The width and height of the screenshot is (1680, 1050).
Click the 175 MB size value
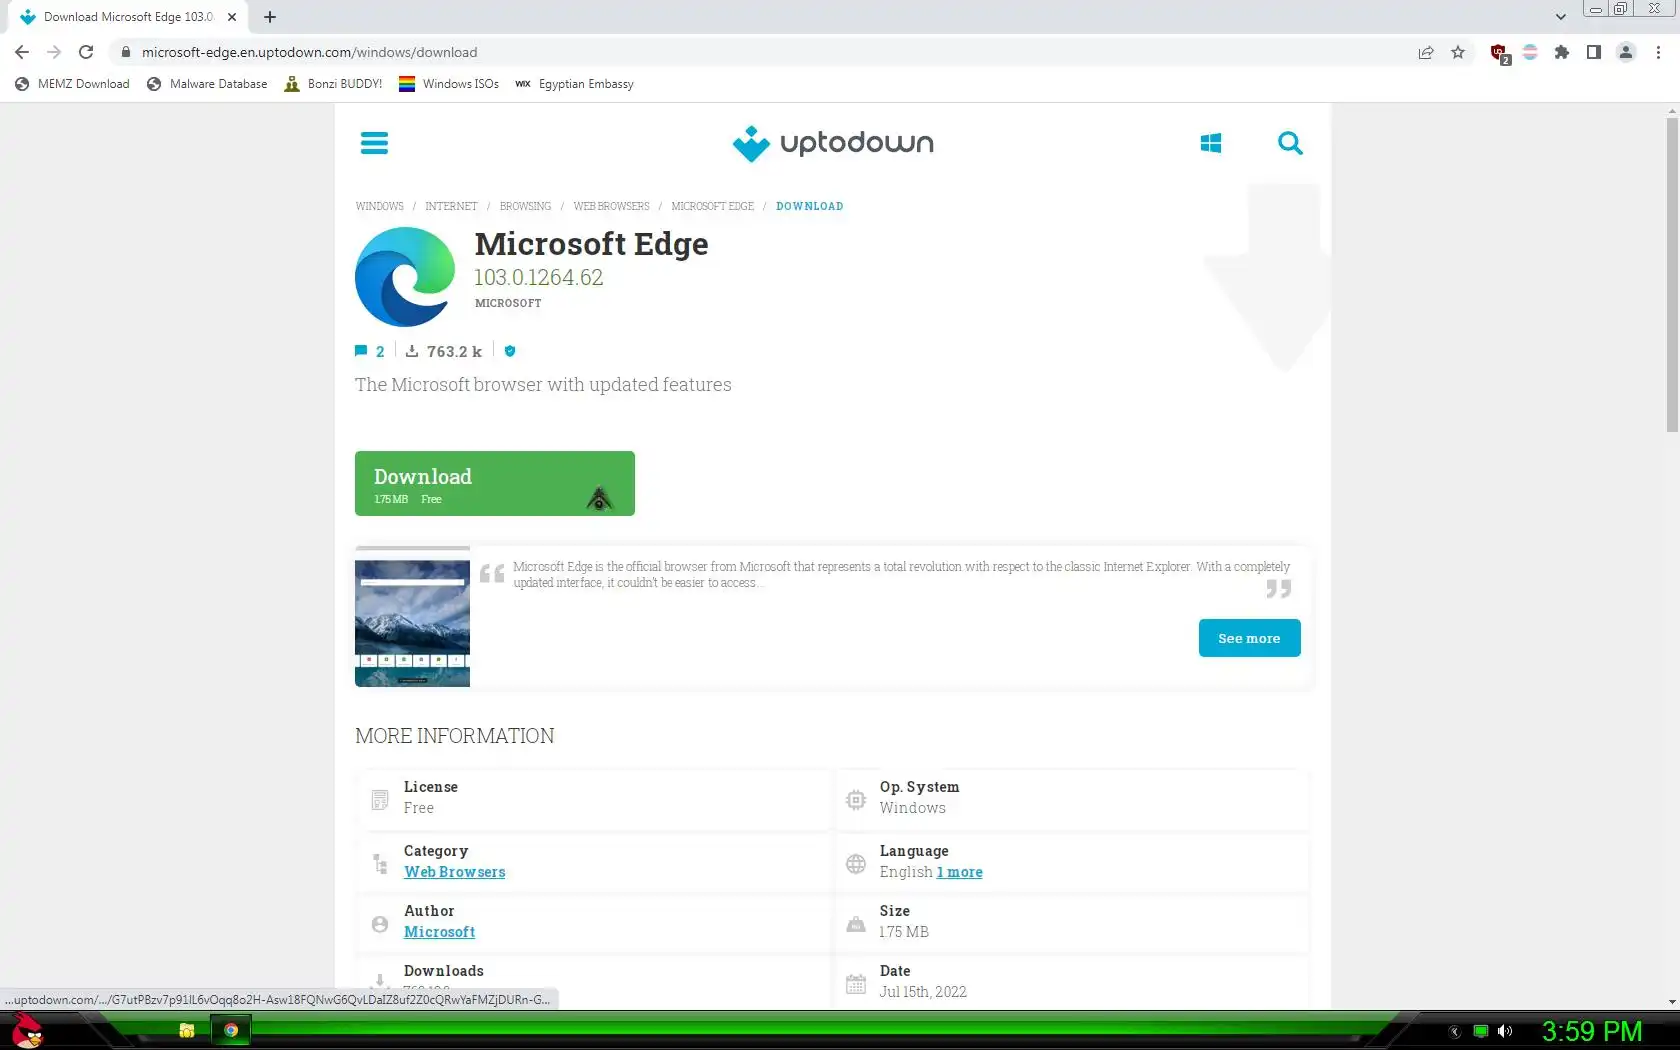pos(904,932)
